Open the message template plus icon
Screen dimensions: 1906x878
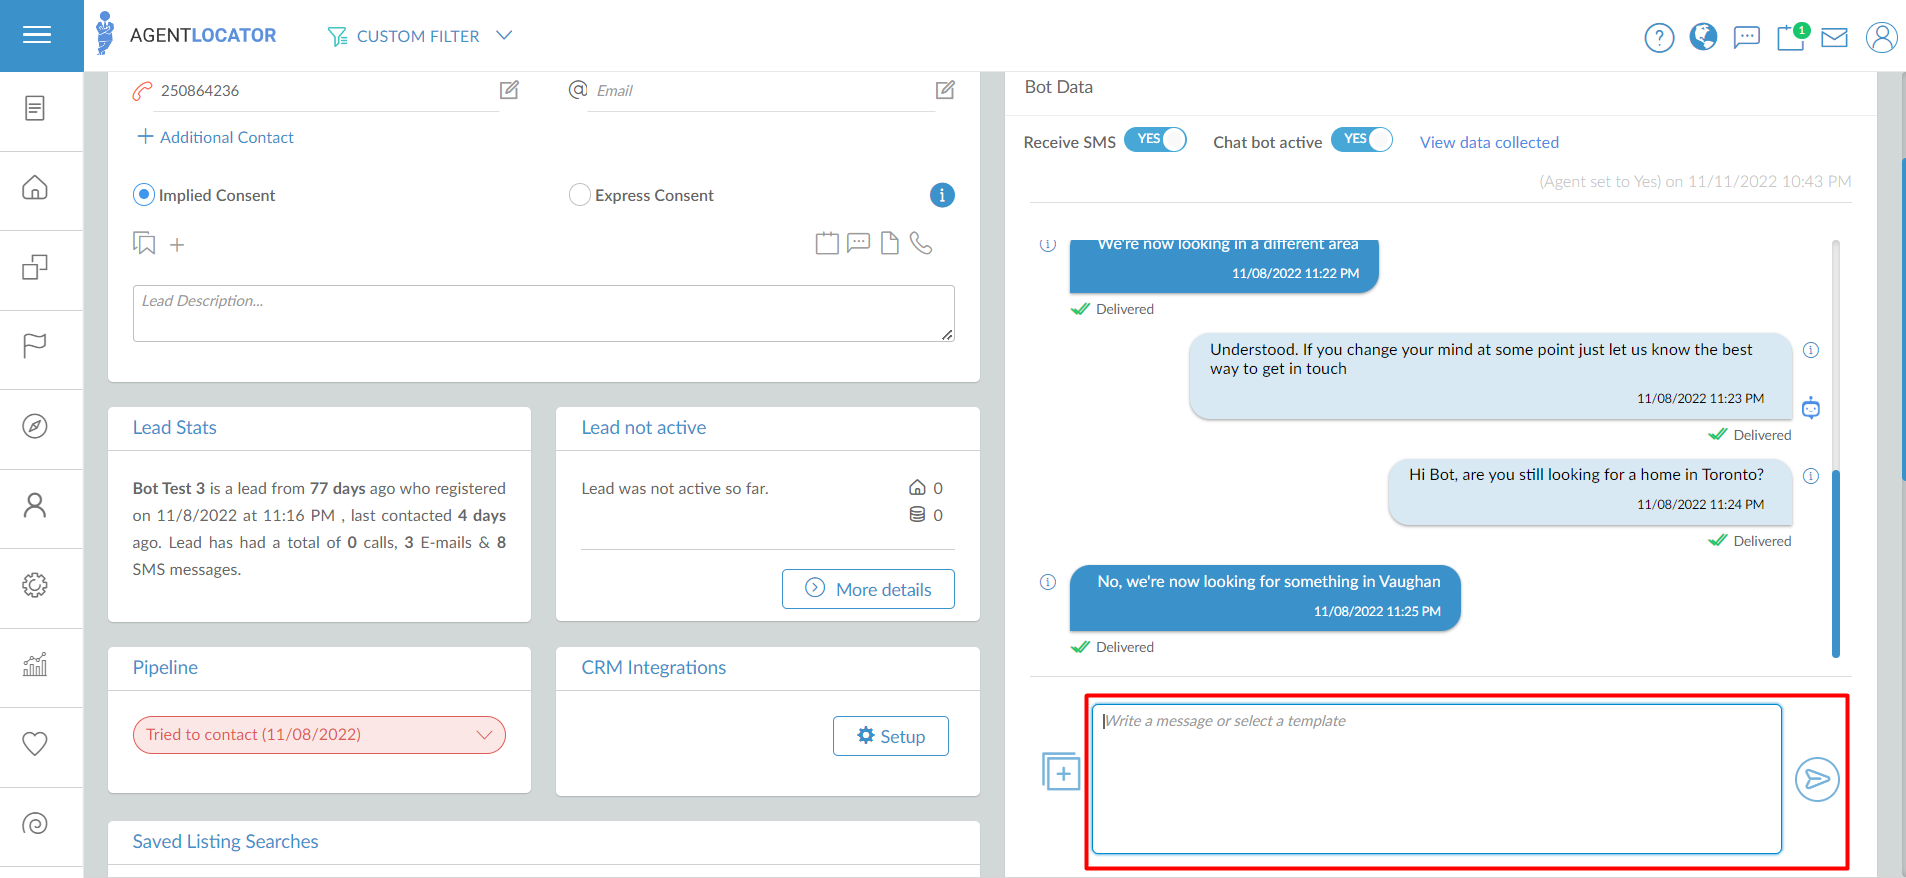1061,771
